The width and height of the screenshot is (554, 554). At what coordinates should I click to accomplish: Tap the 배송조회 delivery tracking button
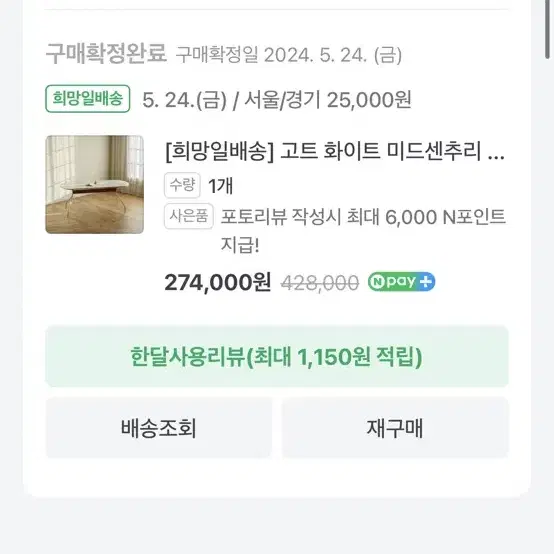tap(159, 428)
